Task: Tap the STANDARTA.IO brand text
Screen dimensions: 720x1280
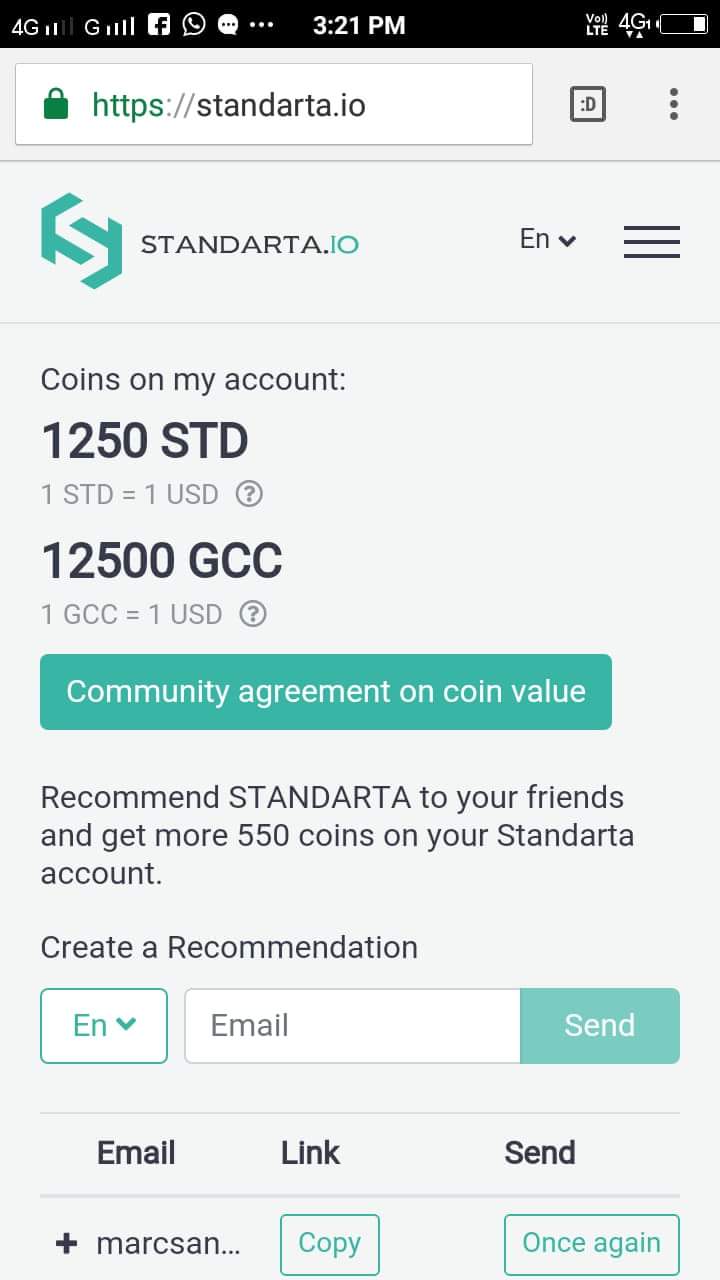Action: pyautogui.click(x=249, y=244)
